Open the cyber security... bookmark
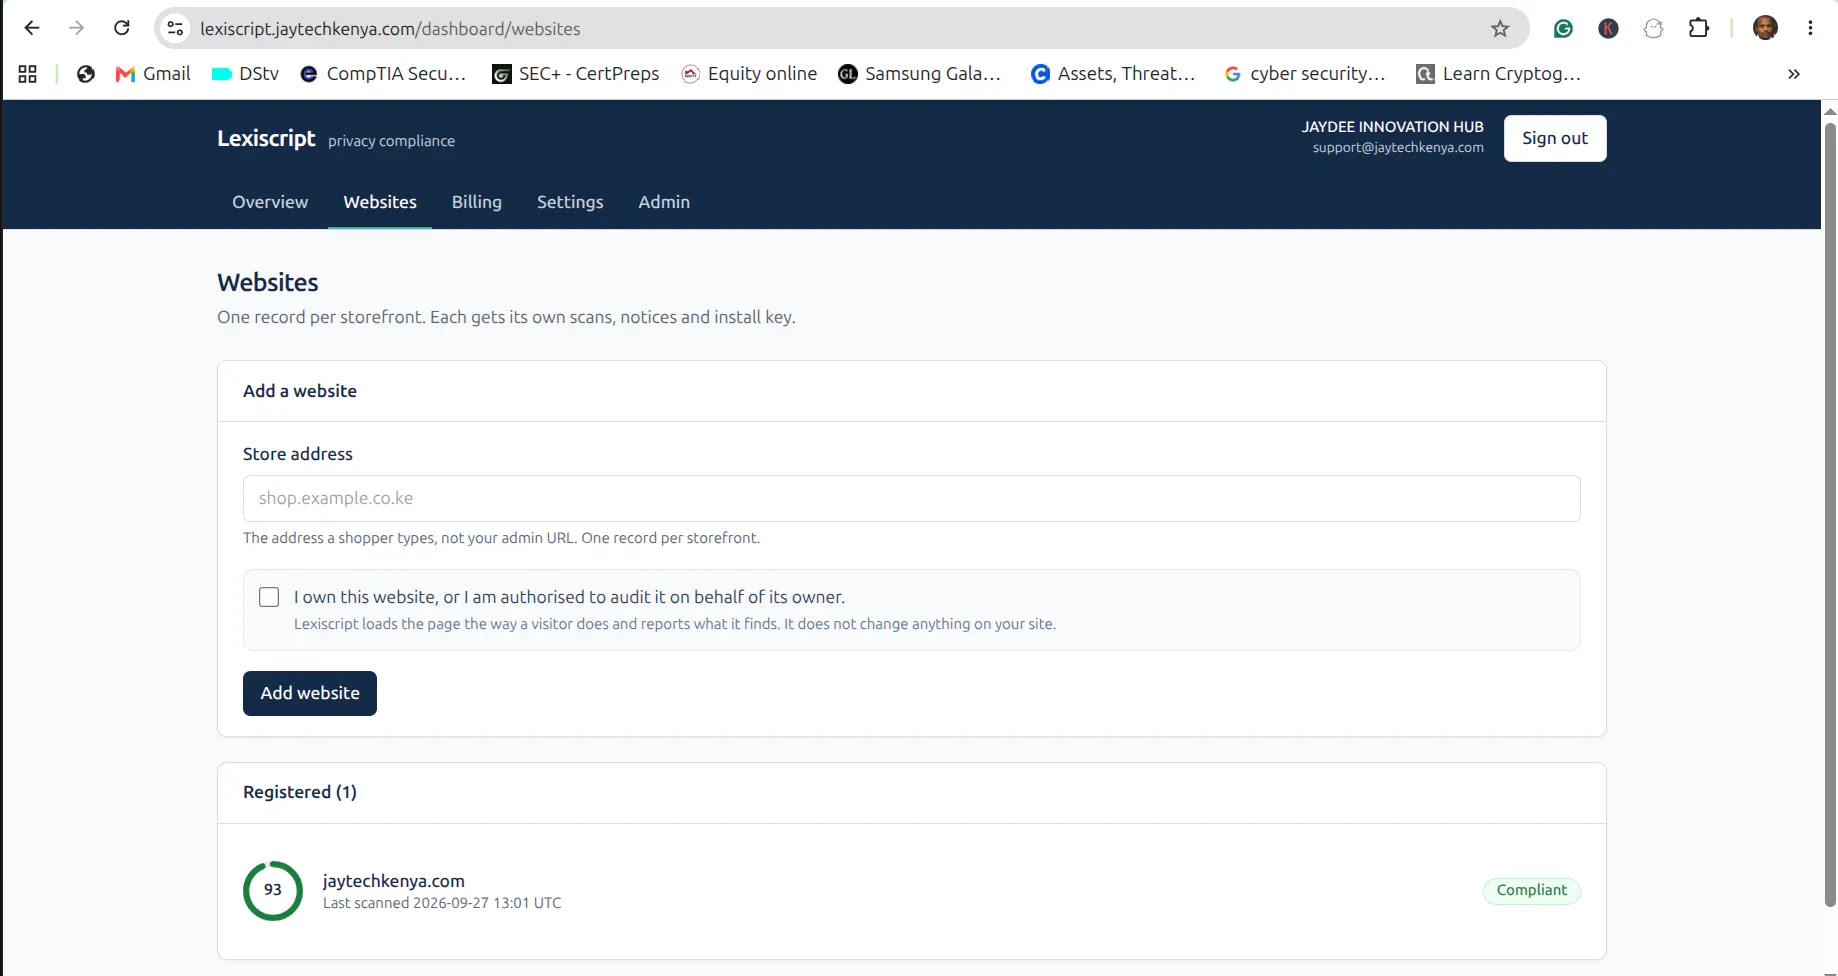1838x976 pixels. pyautogui.click(x=1306, y=74)
